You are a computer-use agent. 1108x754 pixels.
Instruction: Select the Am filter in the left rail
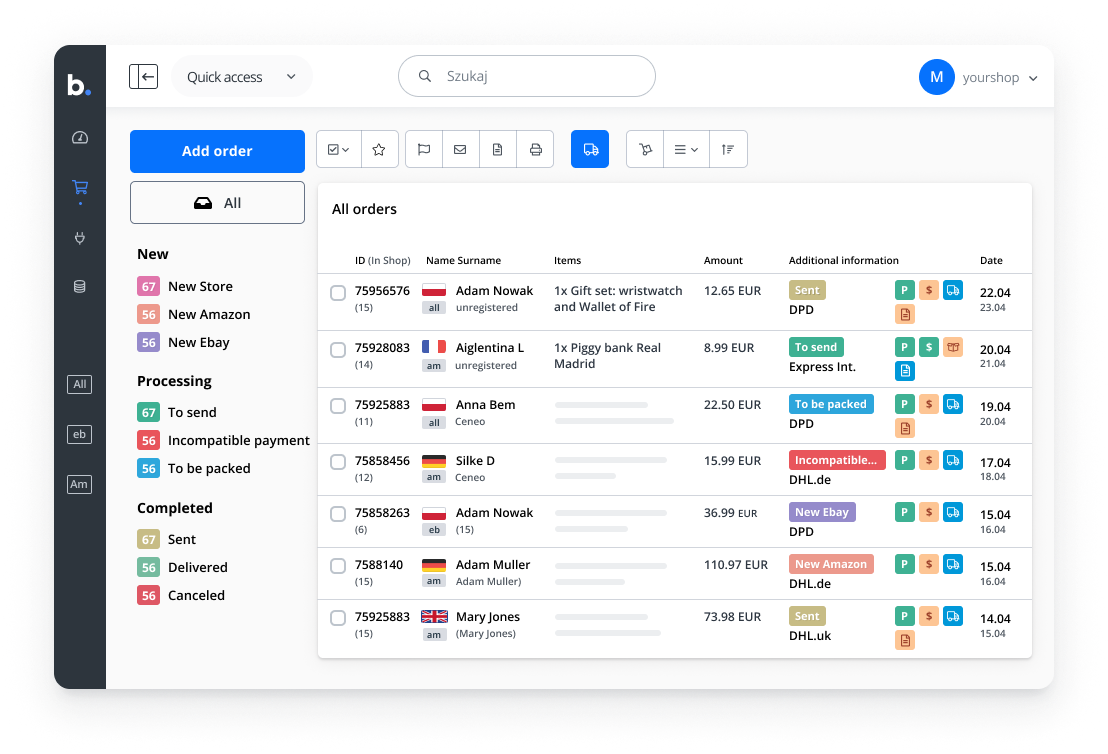click(x=79, y=484)
